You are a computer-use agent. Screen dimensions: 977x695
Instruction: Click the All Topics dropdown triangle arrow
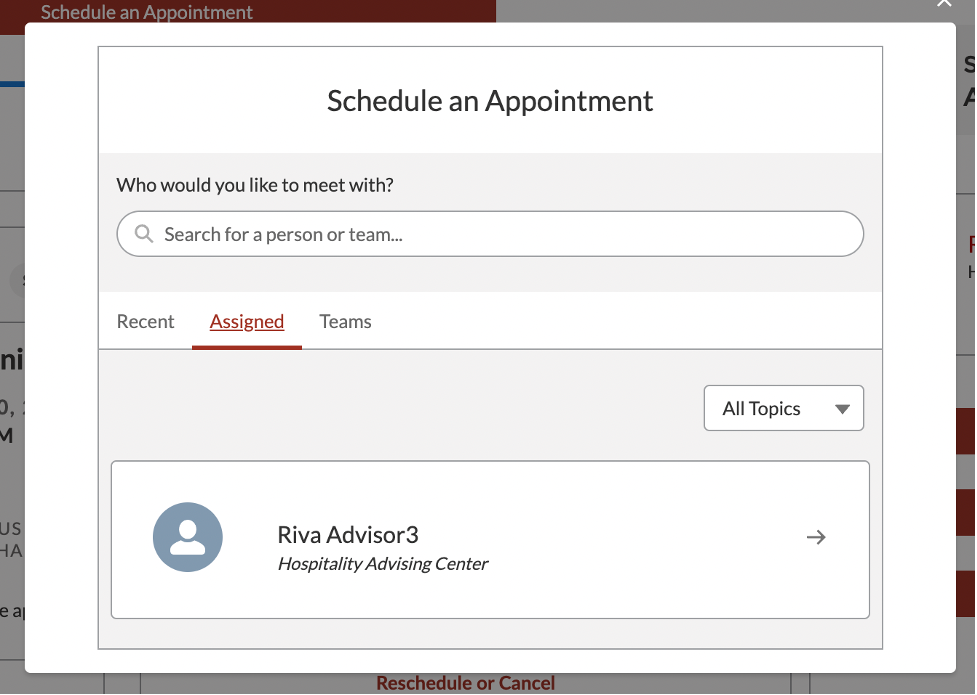(x=842, y=409)
